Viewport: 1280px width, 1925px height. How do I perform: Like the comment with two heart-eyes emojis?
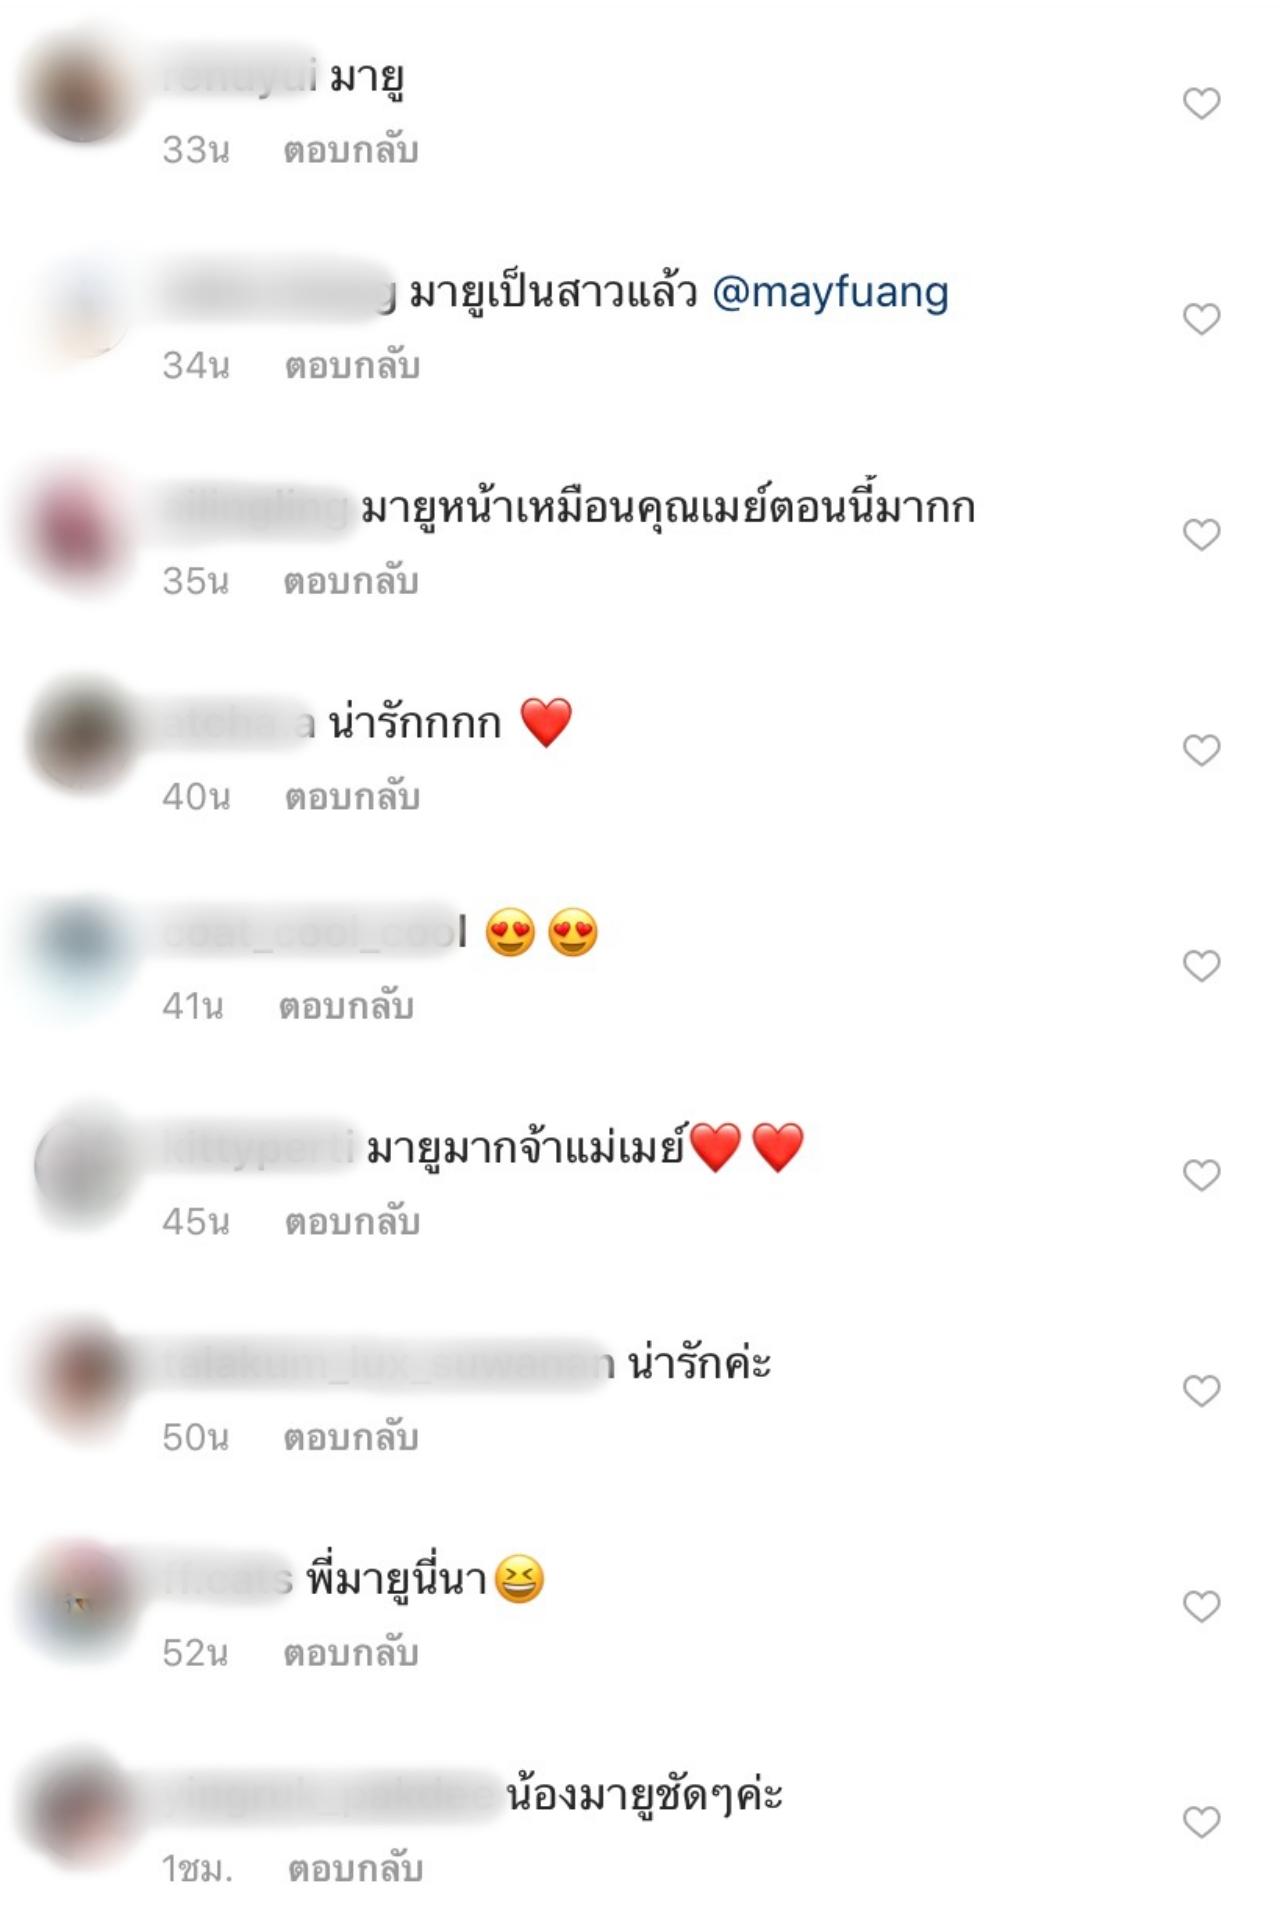click(1201, 966)
